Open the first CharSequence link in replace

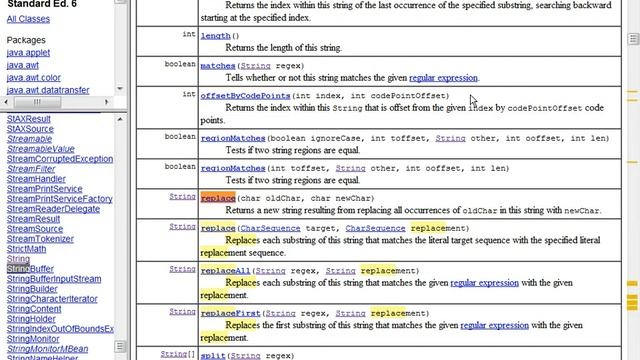270,228
